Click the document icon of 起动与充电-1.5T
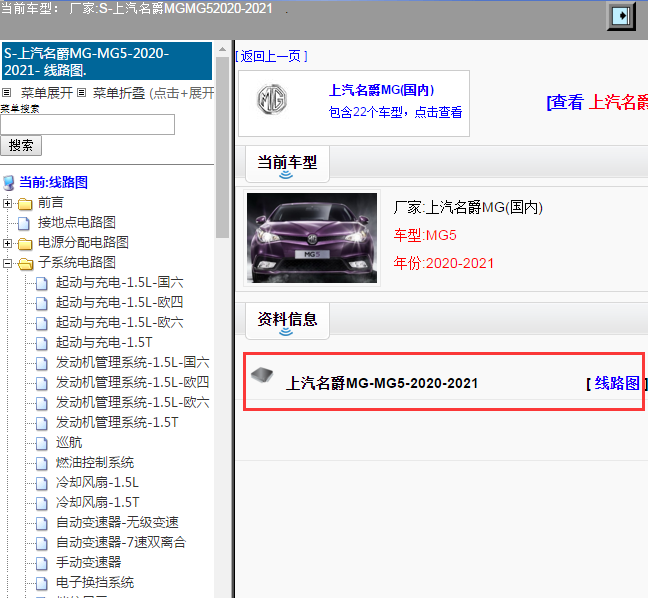The height and width of the screenshot is (598, 648). (41, 343)
